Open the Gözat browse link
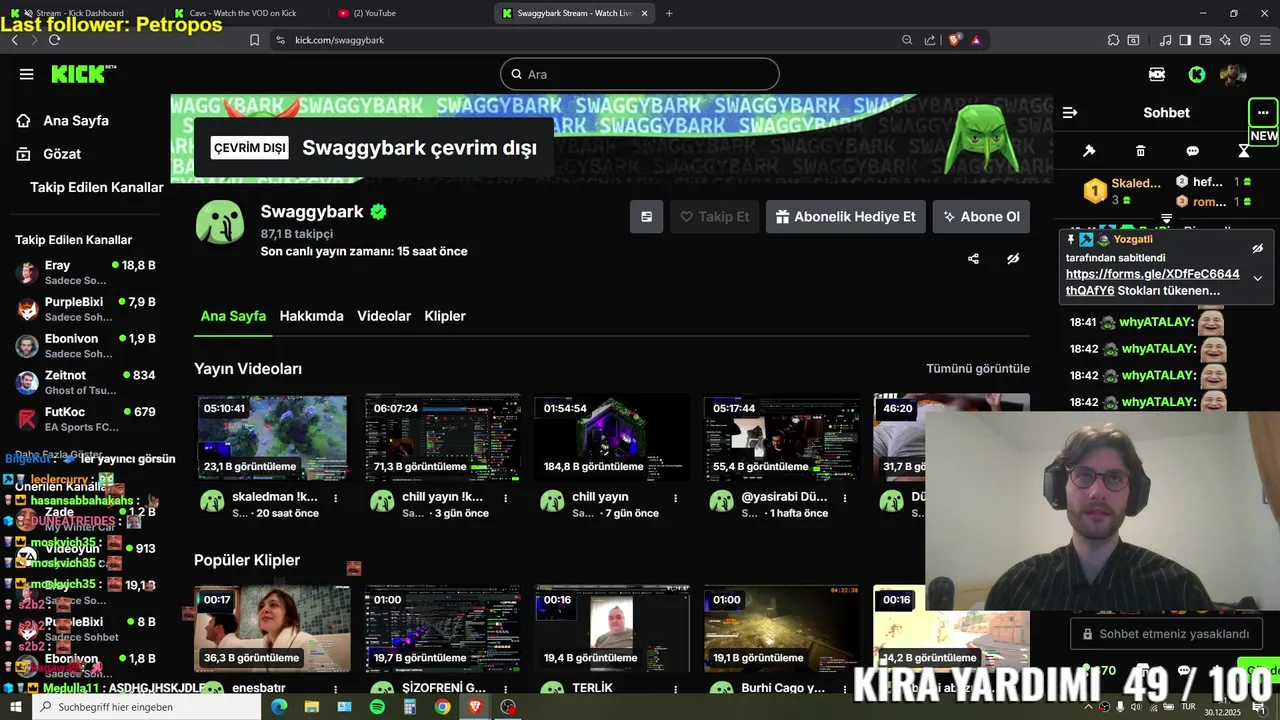The image size is (1280, 720). pyautogui.click(x=62, y=154)
